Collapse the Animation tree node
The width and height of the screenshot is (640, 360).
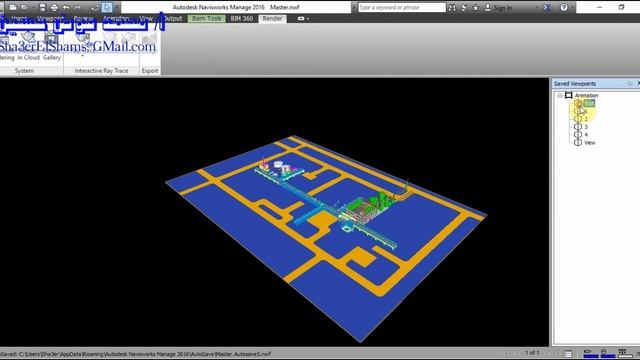(560, 95)
